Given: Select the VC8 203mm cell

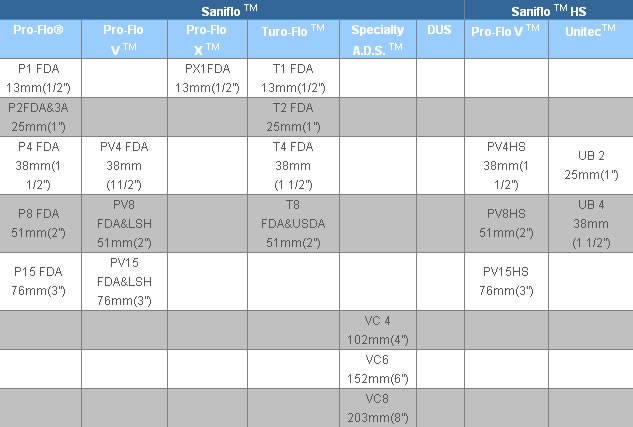Looking at the screenshot, I should tap(378, 408).
